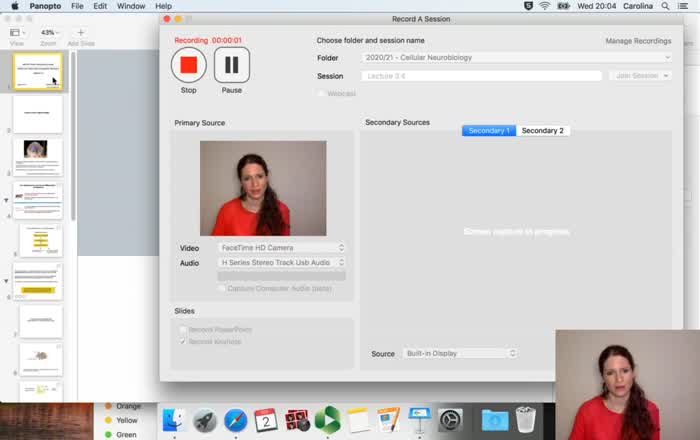Open Launchpad from the Dock
The height and width of the screenshot is (440, 700).
[205, 420]
